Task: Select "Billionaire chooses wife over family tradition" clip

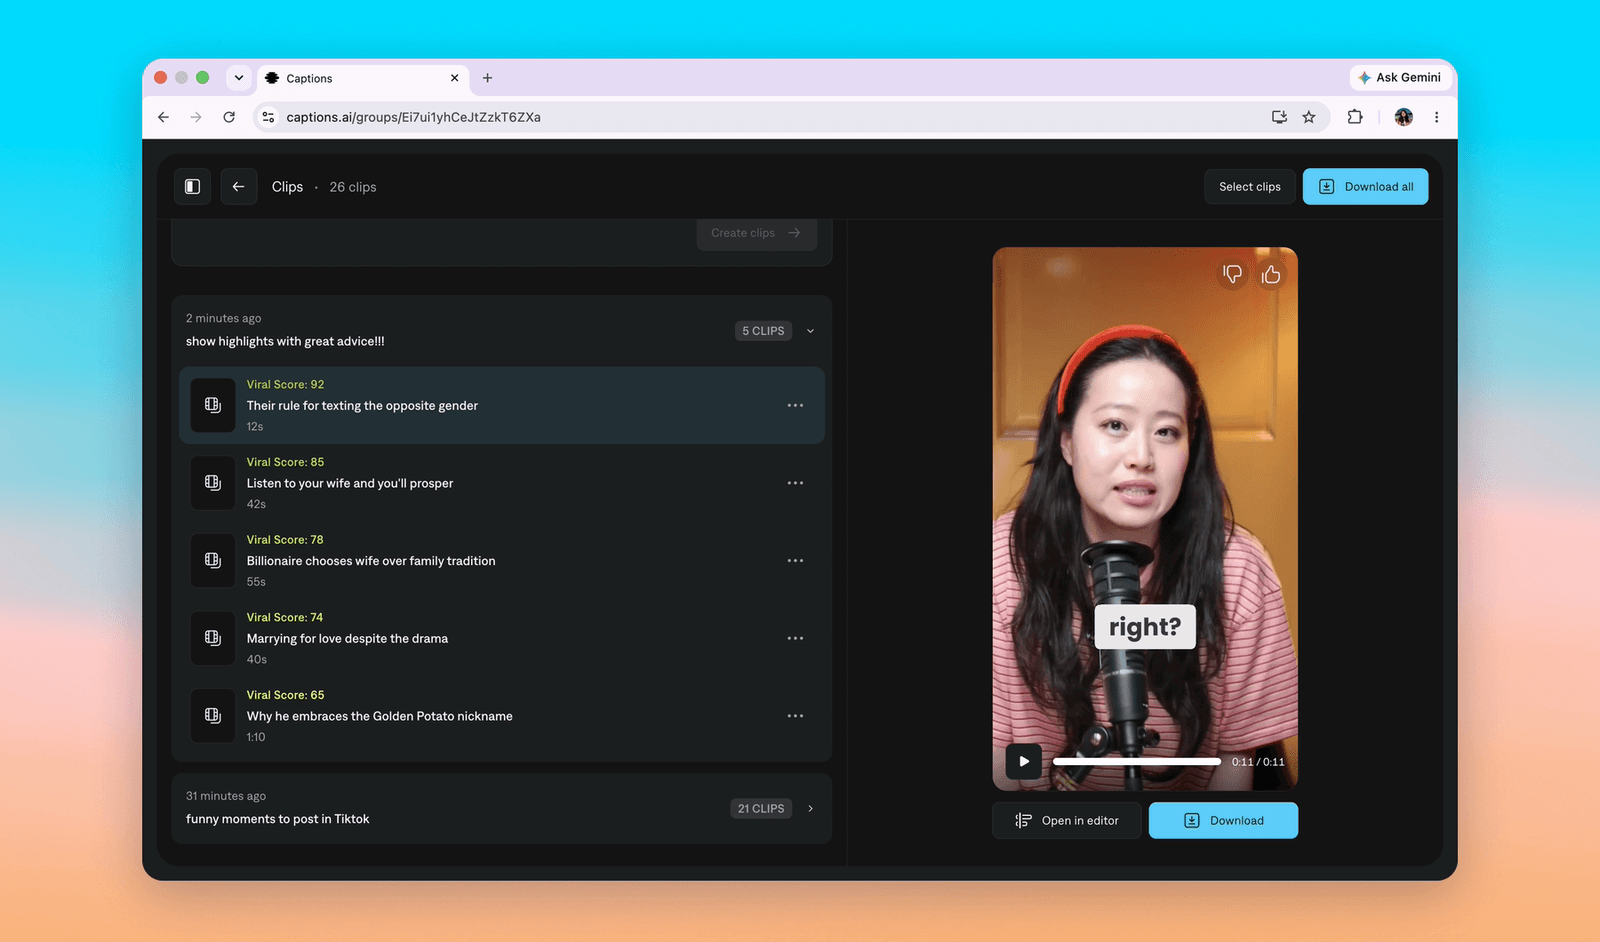Action: [x=502, y=561]
